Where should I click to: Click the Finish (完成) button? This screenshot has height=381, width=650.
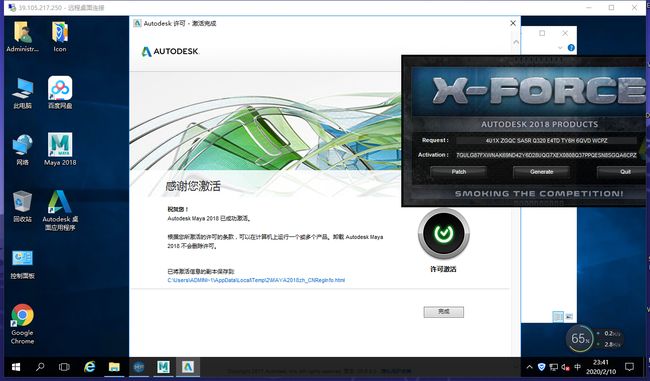pos(444,312)
